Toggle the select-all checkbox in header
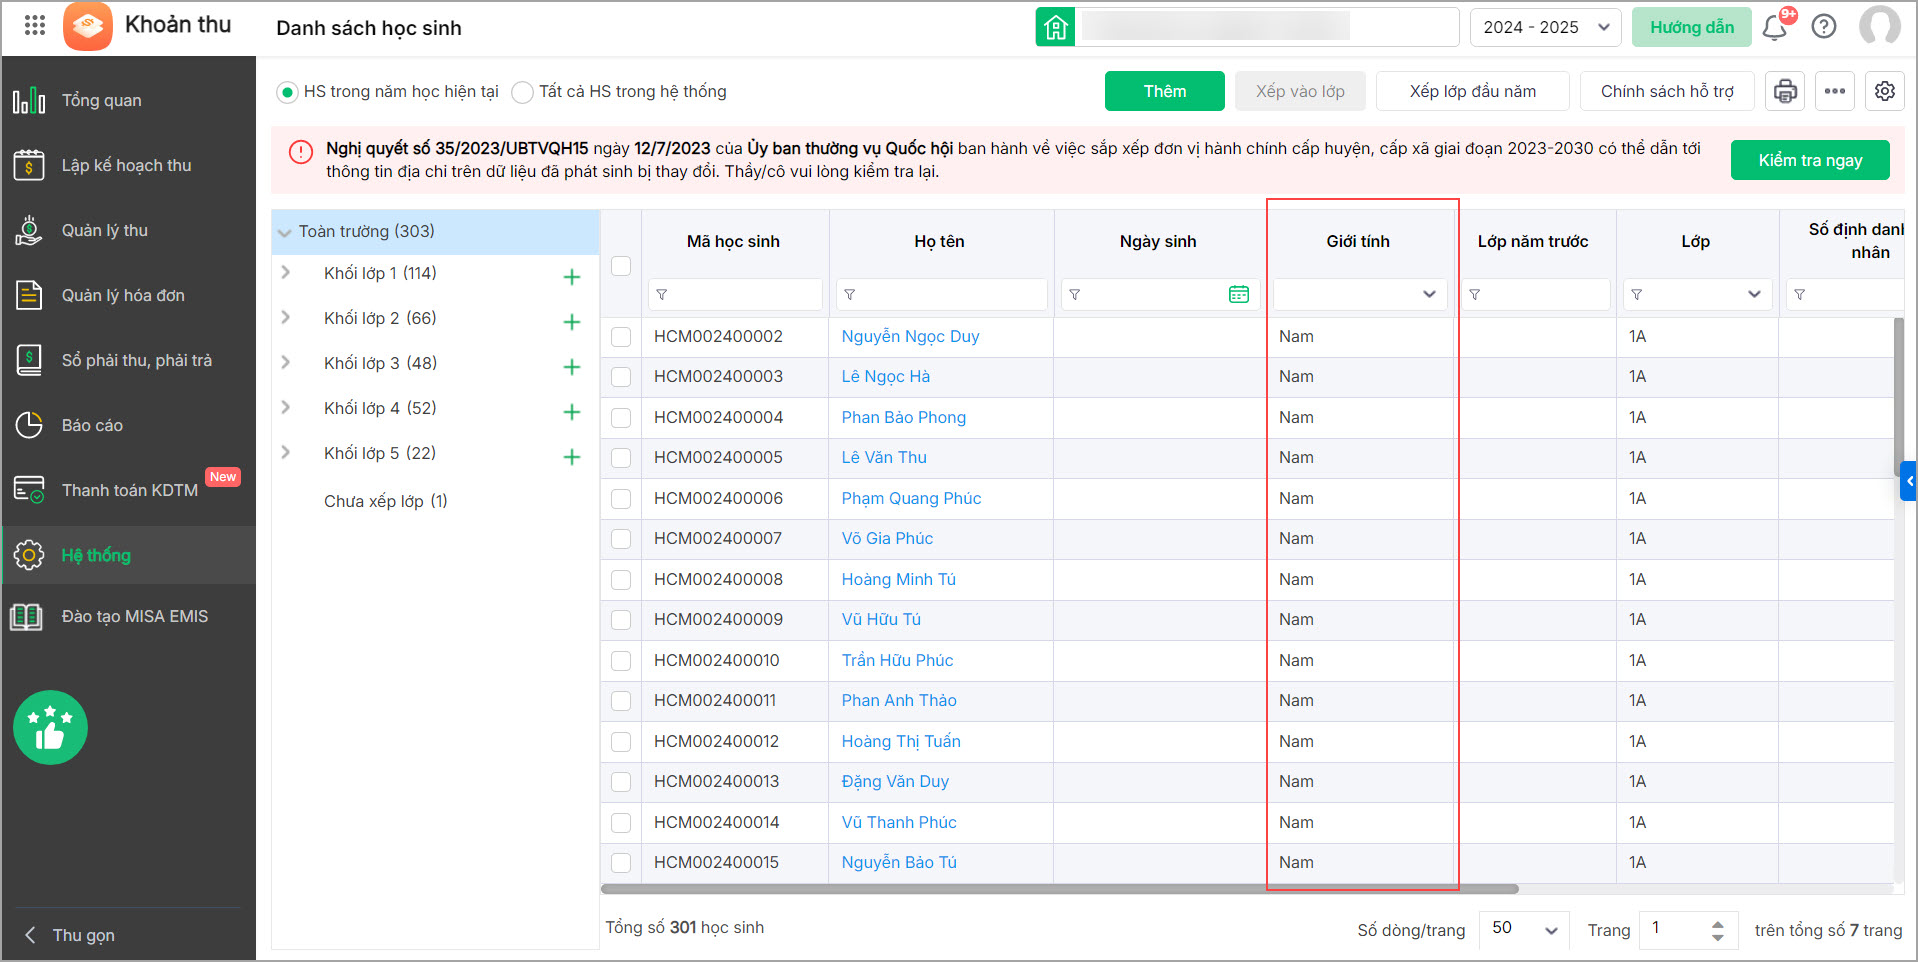Viewport: 1918px width, 962px height. [x=621, y=266]
